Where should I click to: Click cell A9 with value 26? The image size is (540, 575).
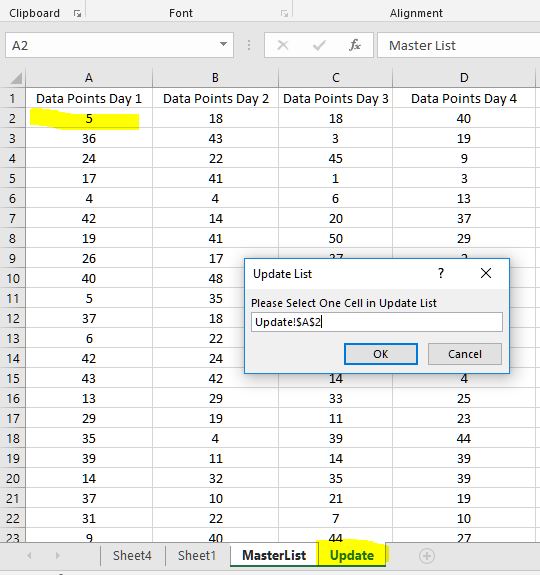point(89,259)
